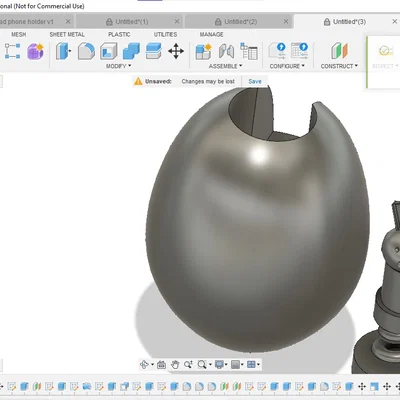Switch to the UTILITIES ribbon tab
400x400 pixels.
pos(165,34)
